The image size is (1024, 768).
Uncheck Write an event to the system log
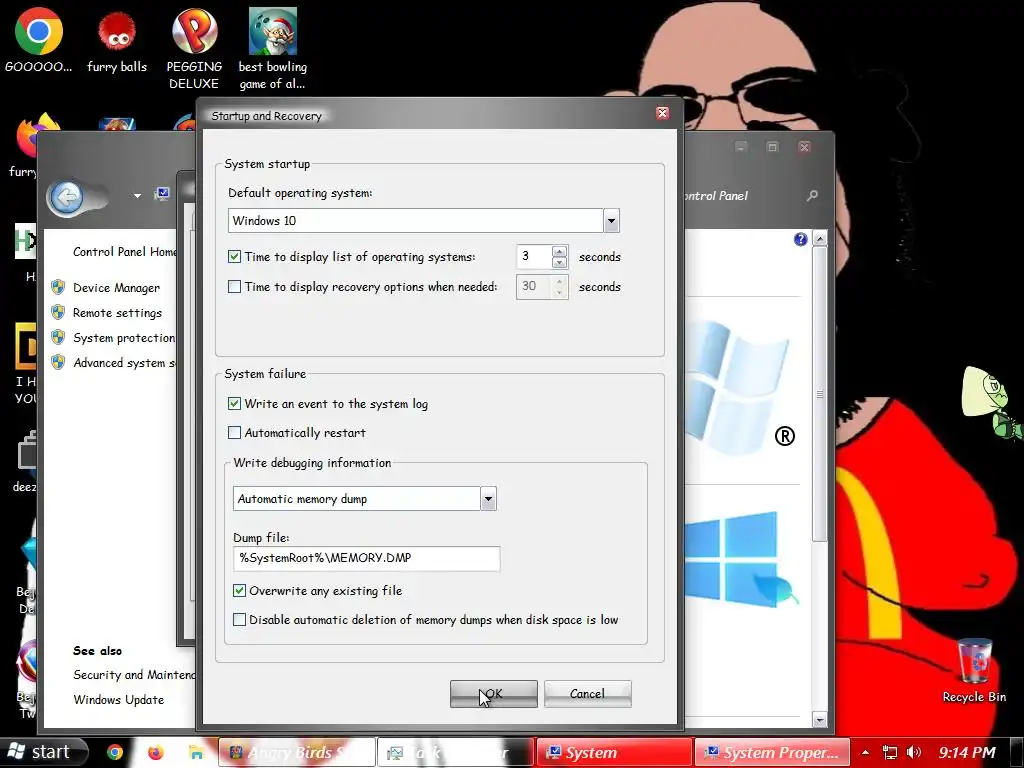[x=234, y=404]
